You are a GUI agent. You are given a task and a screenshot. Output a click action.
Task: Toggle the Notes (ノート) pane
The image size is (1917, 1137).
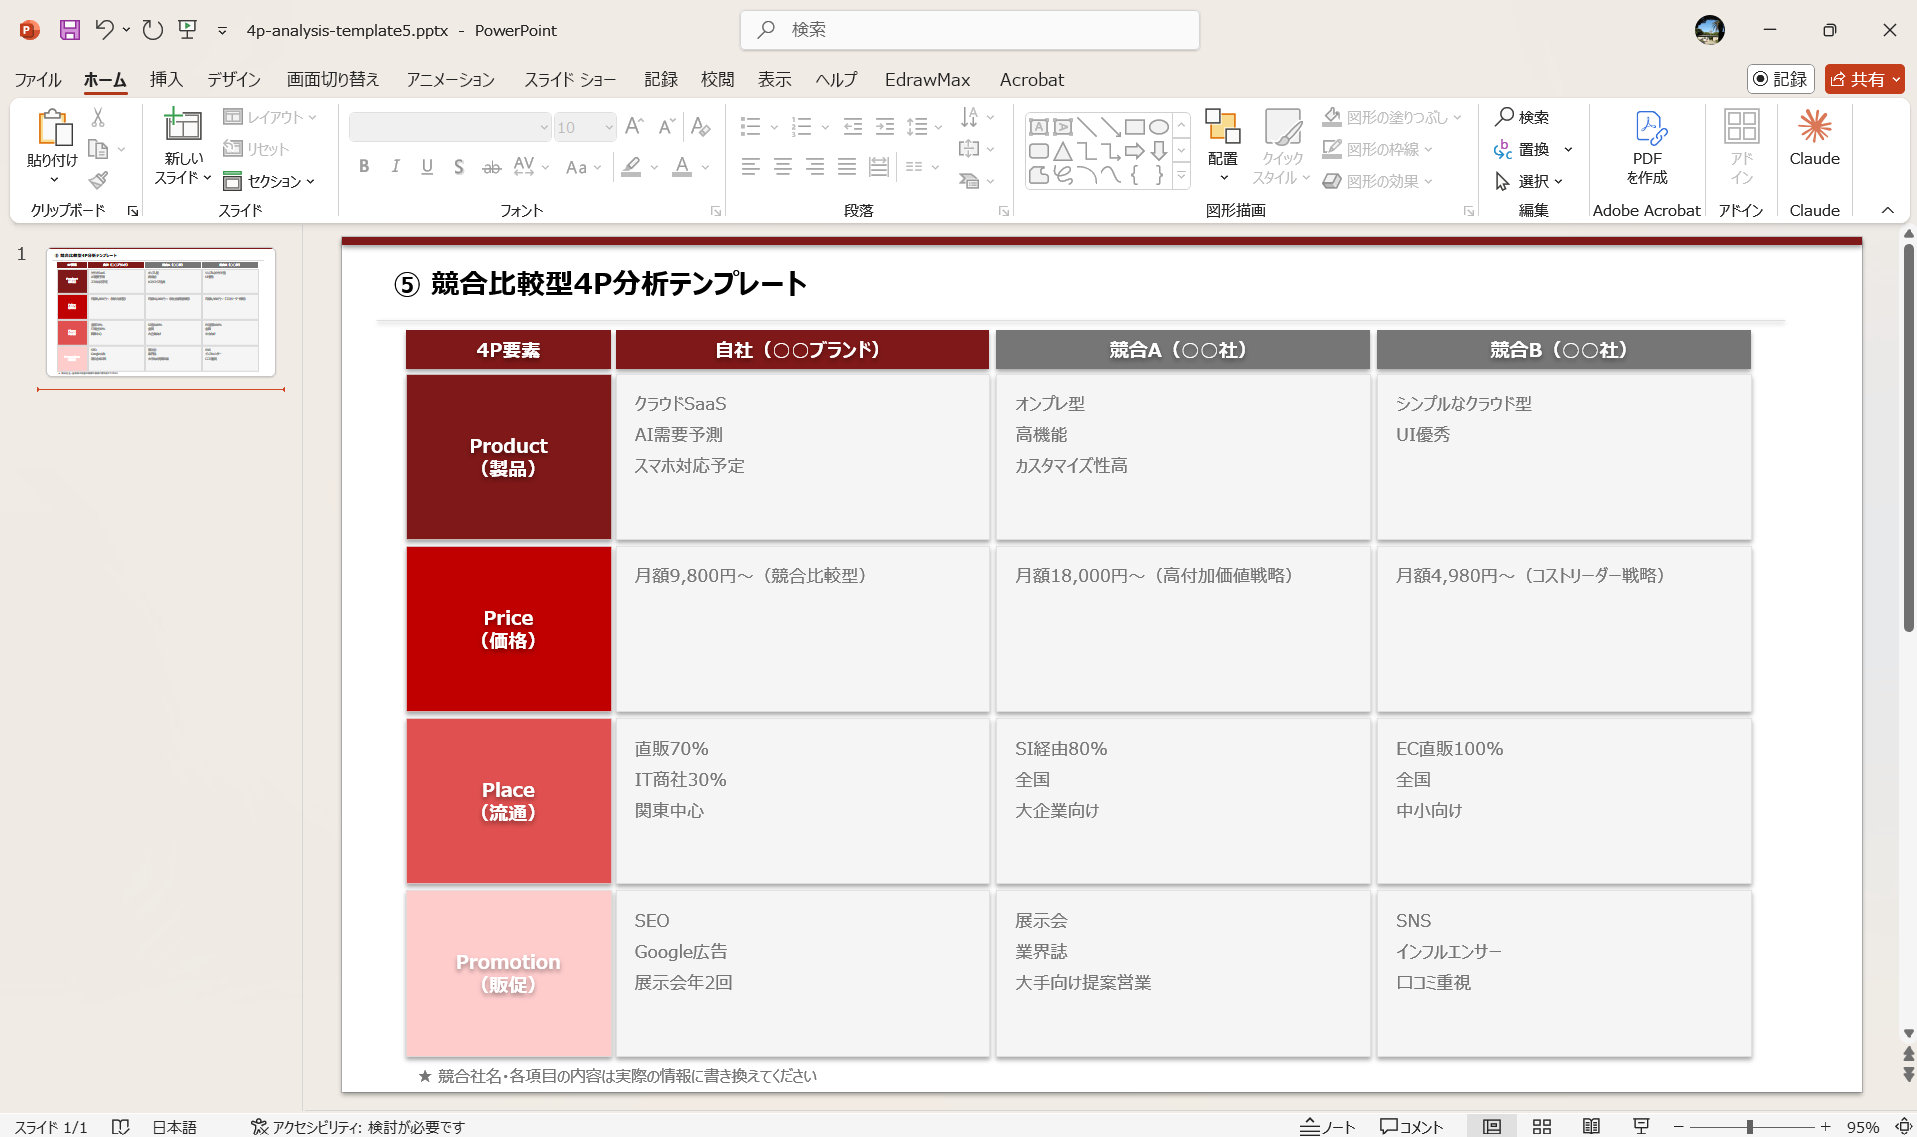[x=1327, y=1127]
